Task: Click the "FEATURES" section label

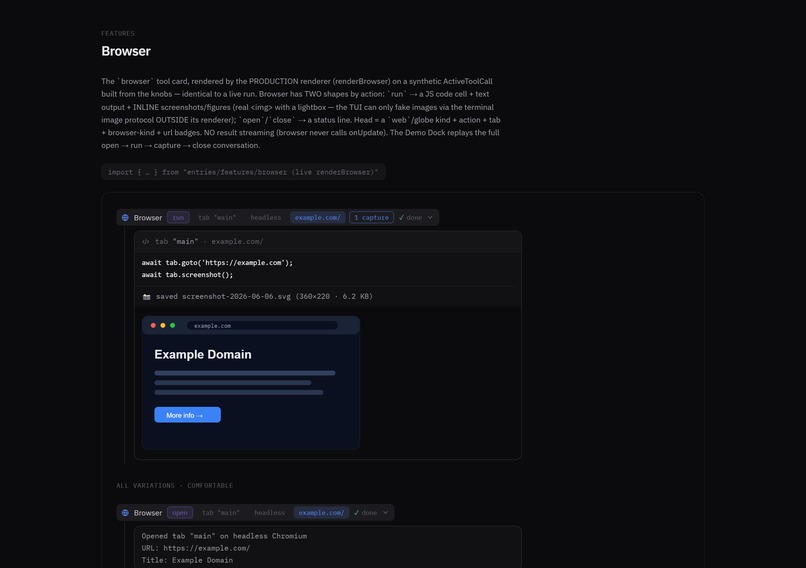Action: point(118,33)
